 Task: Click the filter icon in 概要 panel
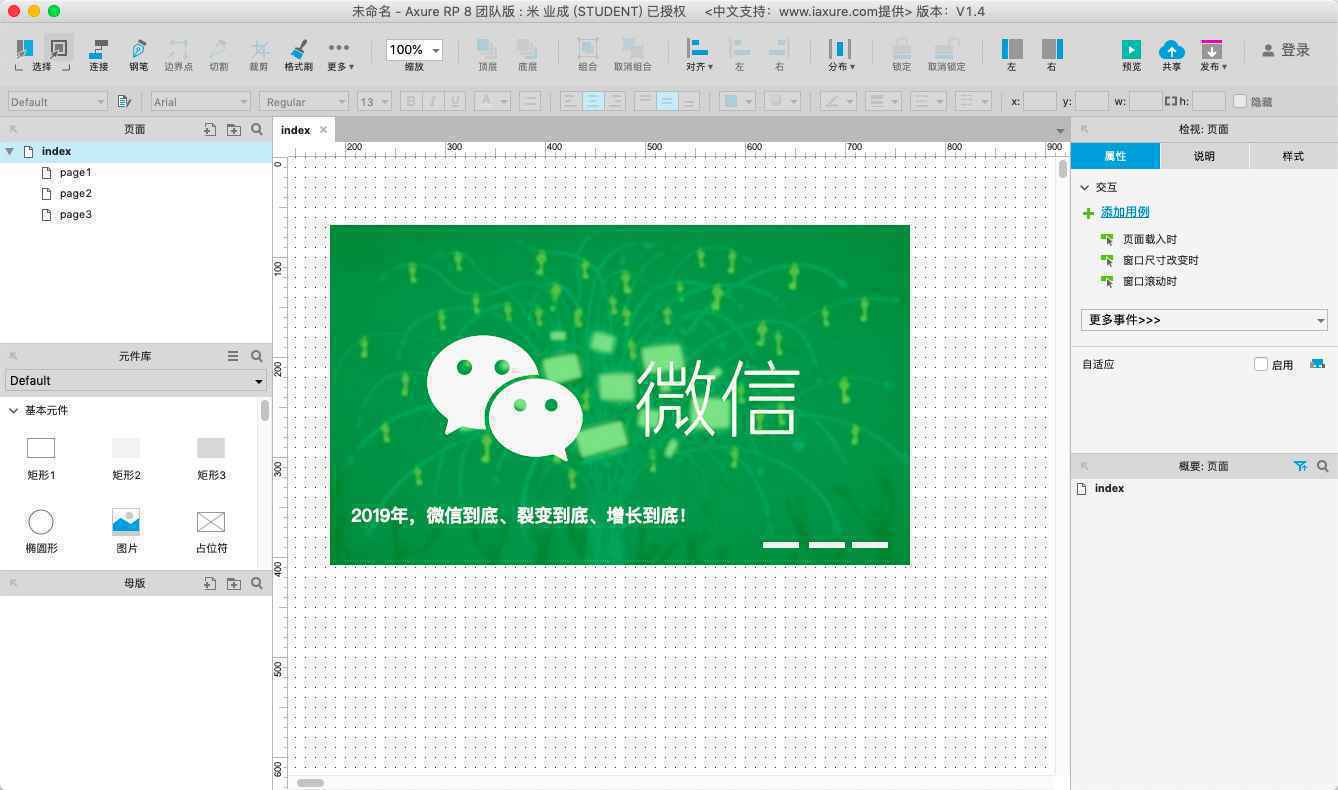[1300, 466]
